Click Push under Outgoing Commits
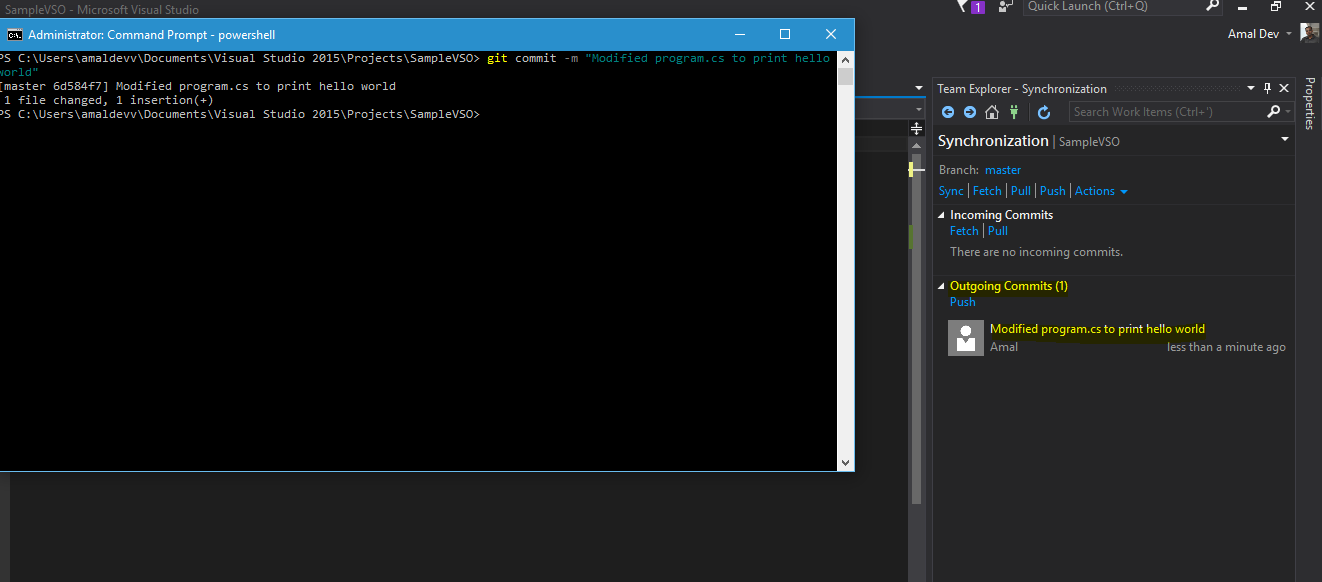 click(x=962, y=302)
